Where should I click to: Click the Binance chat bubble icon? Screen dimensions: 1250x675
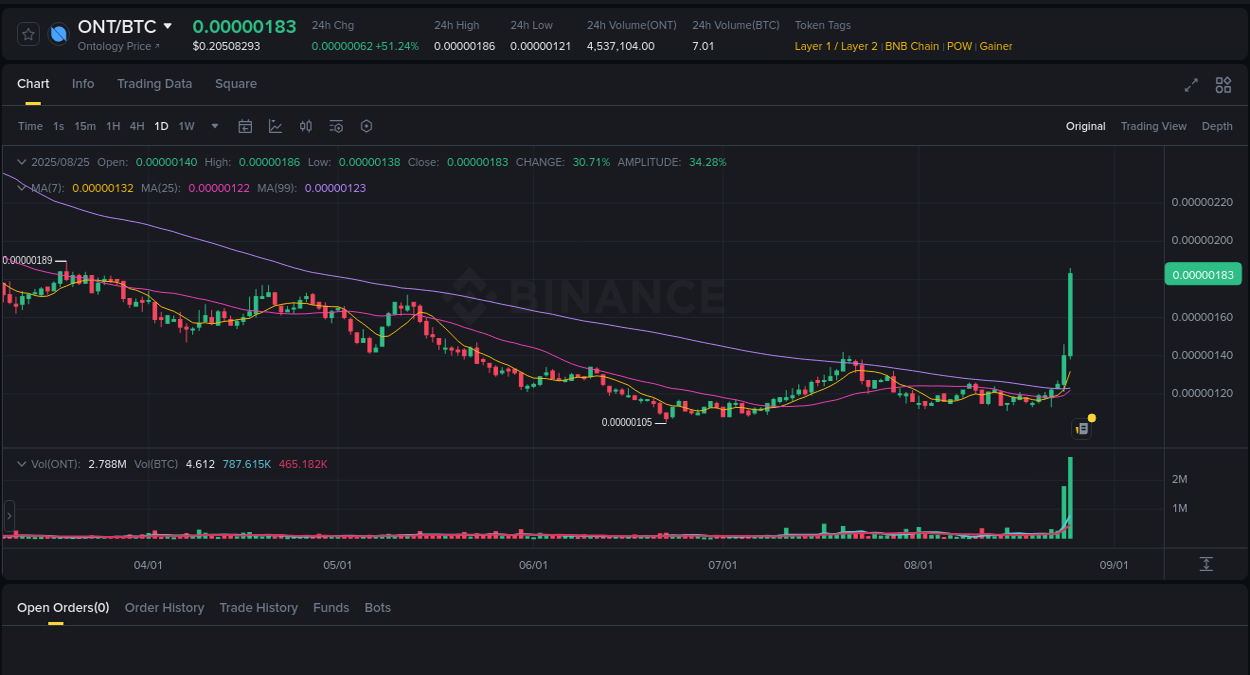[x=1081, y=427]
